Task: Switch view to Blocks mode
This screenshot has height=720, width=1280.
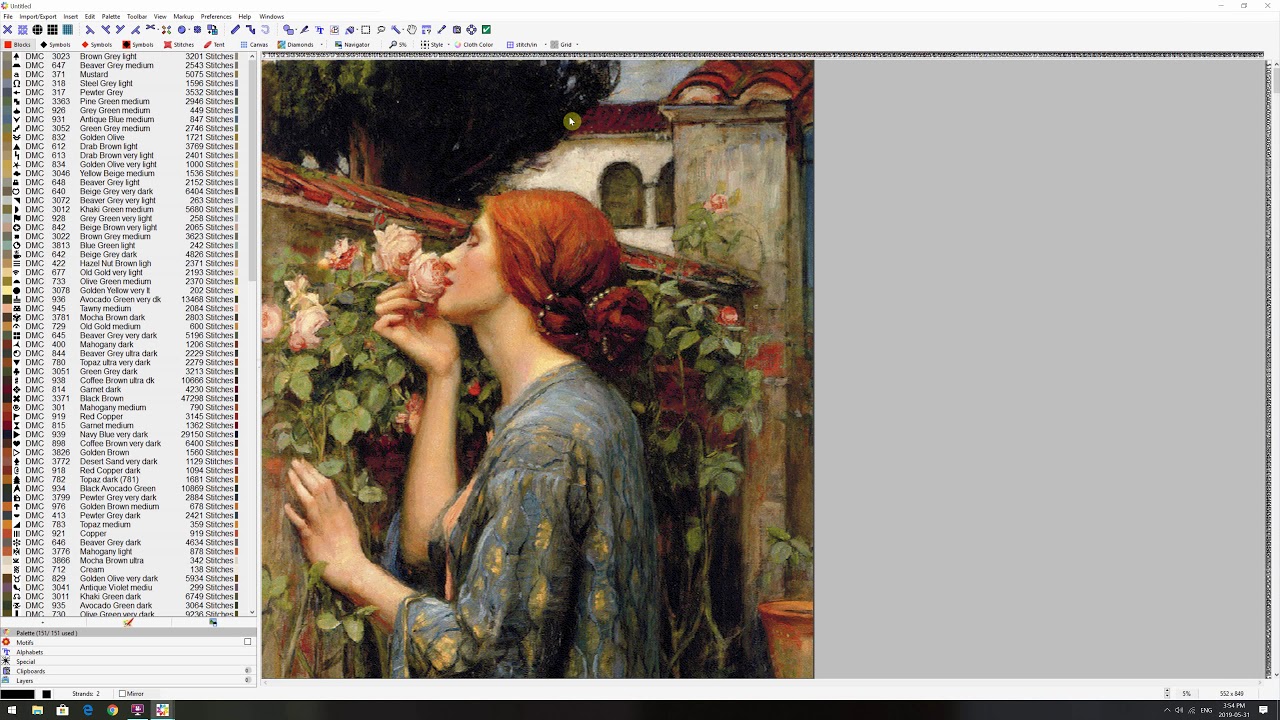Action: pyautogui.click(x=18, y=45)
